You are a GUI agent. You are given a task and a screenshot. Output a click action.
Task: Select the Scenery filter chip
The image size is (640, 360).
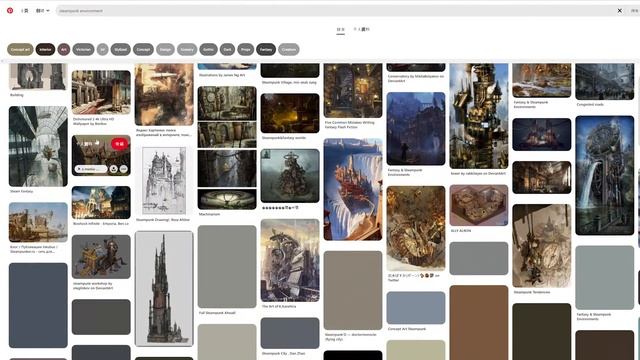click(187, 49)
